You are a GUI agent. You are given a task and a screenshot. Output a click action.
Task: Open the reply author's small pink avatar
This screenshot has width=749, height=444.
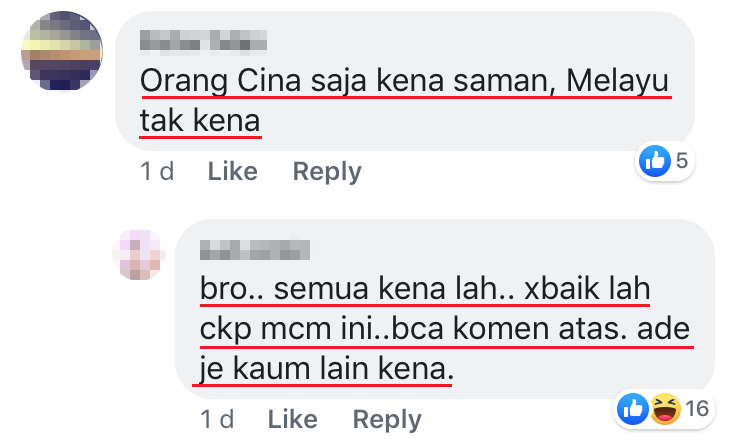139,255
